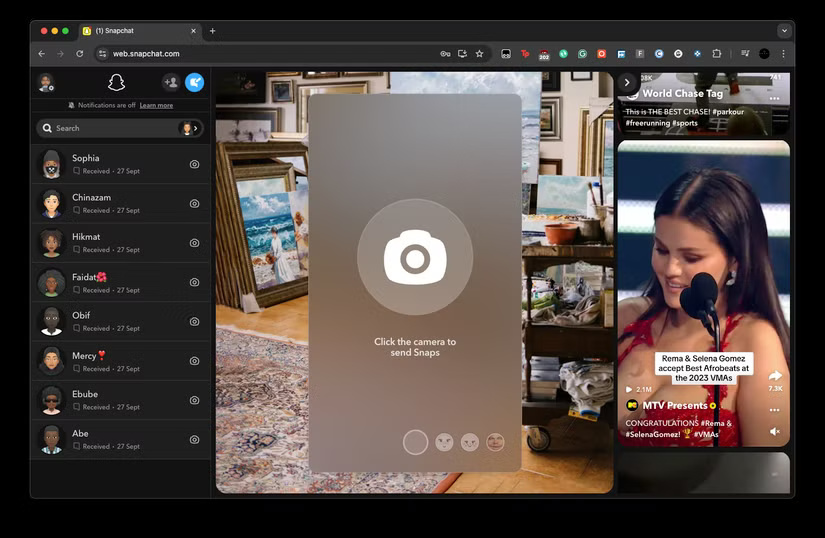This screenshot has height=538, width=825.
Task: Select the (1) Snapchat browser tab
Action: (x=140, y=31)
